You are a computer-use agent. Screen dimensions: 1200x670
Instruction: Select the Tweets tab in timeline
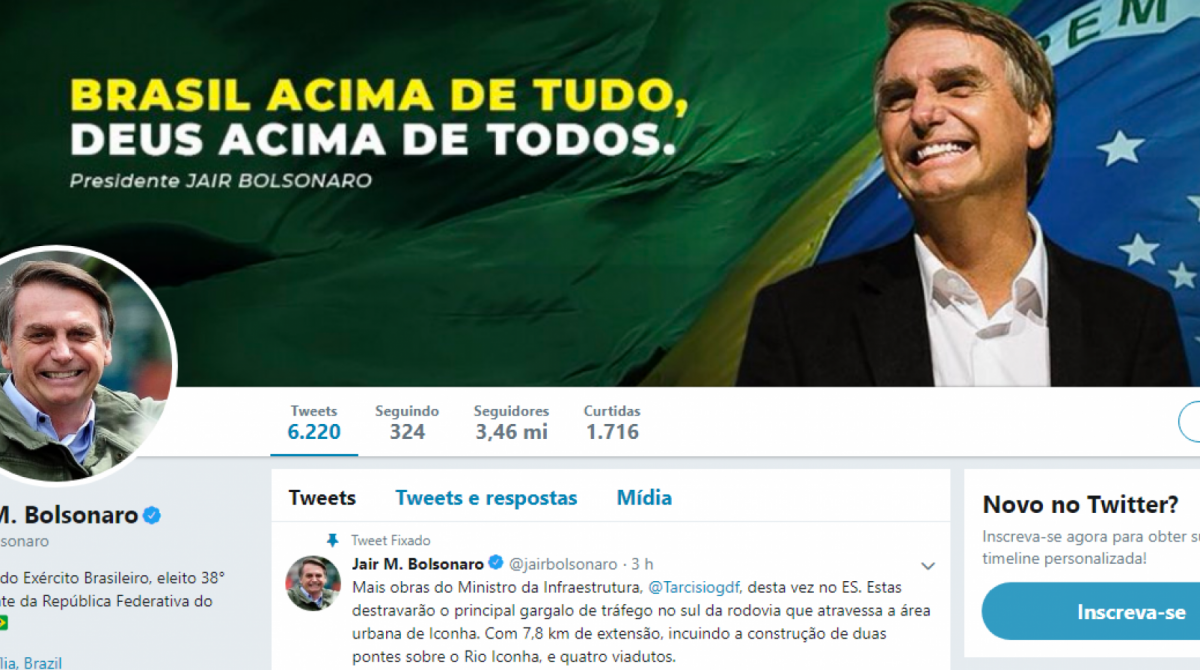point(322,498)
